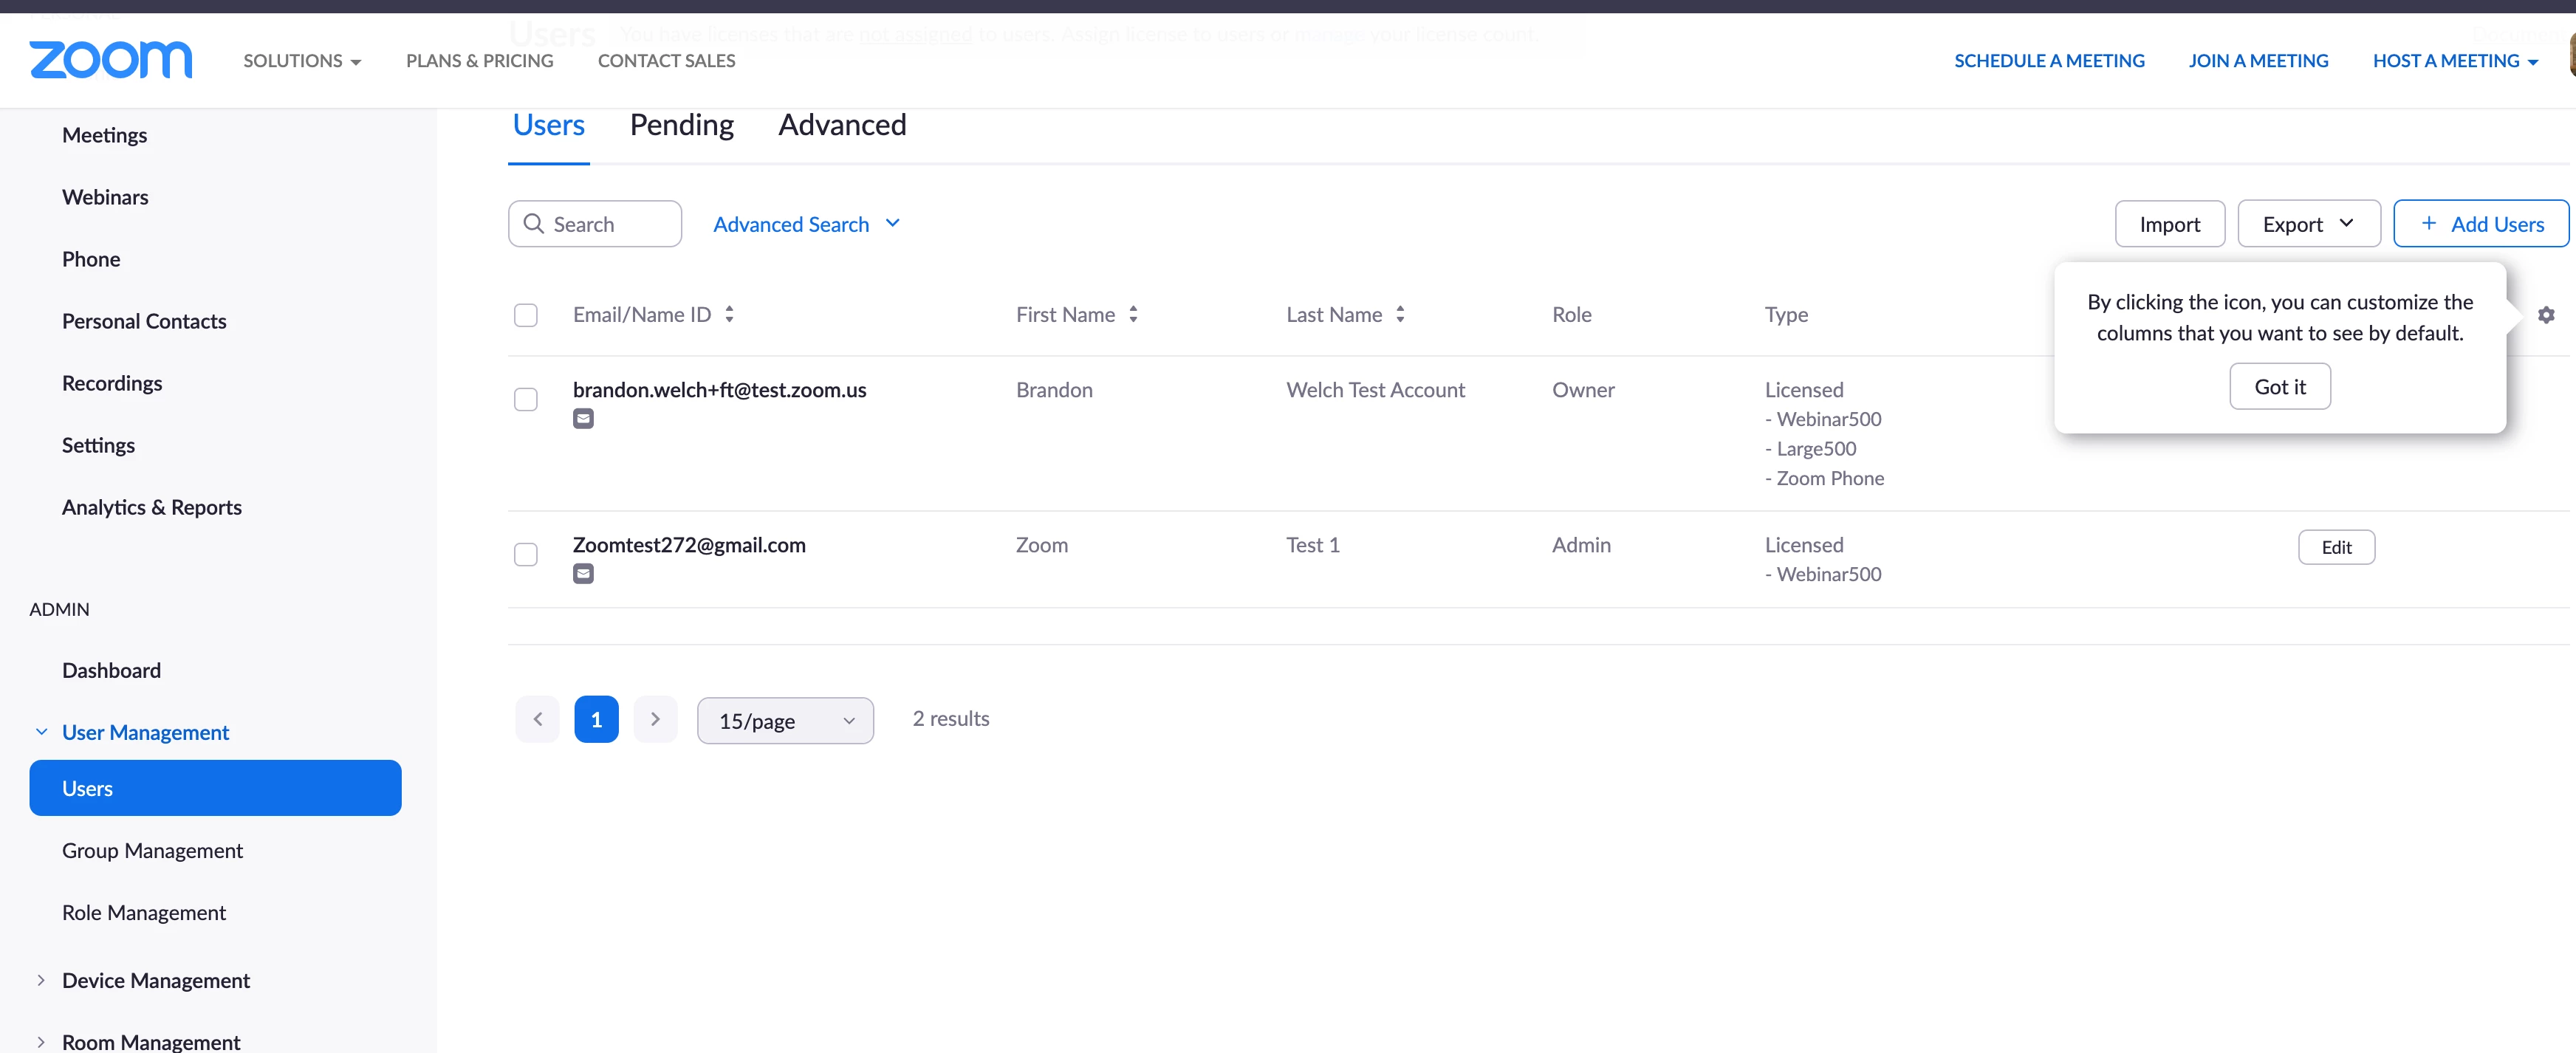Check the Zoomtest272 user row checkbox
The image size is (2576, 1053).
coord(526,554)
